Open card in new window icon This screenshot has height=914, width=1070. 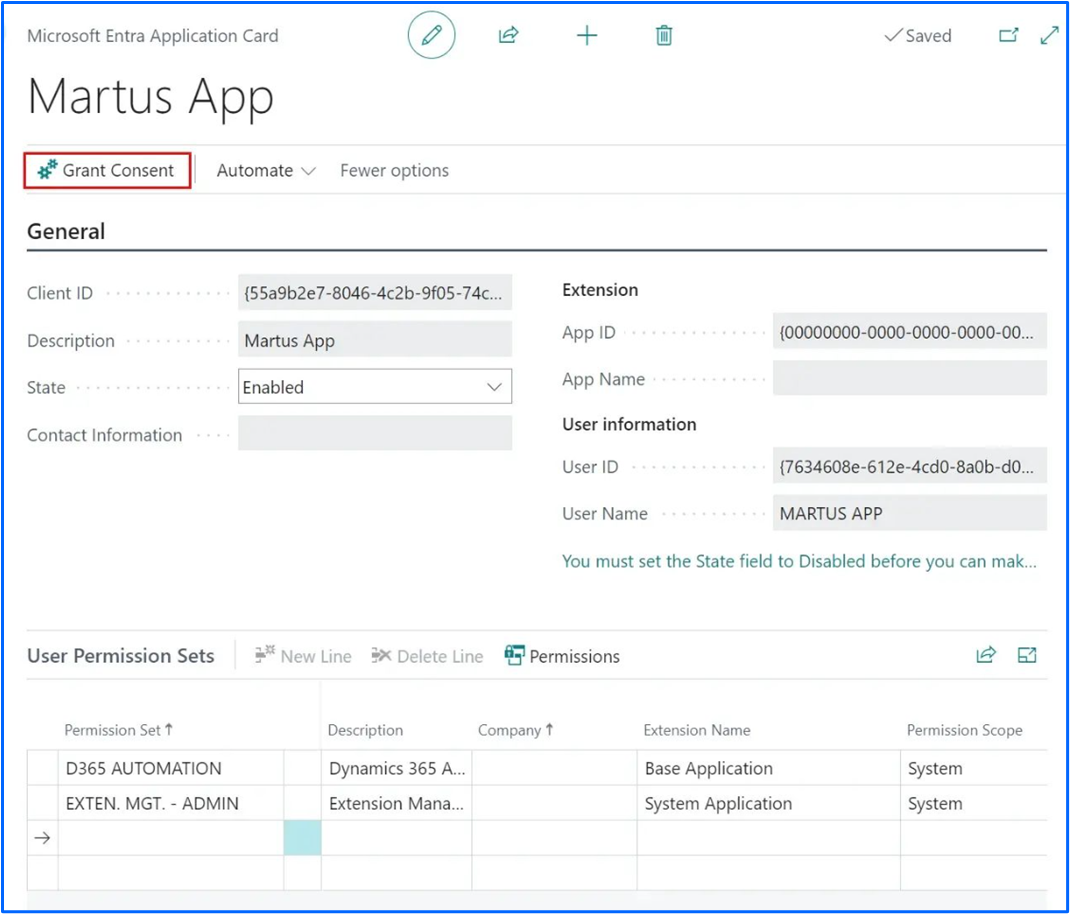tap(1009, 35)
